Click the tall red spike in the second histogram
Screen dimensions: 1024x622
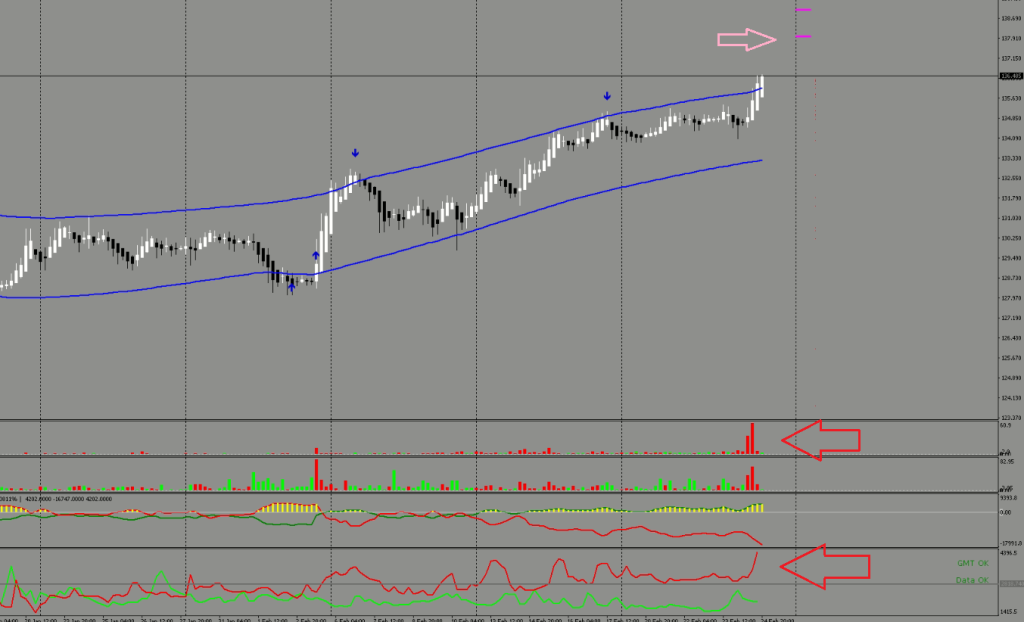pyautogui.click(x=316, y=474)
